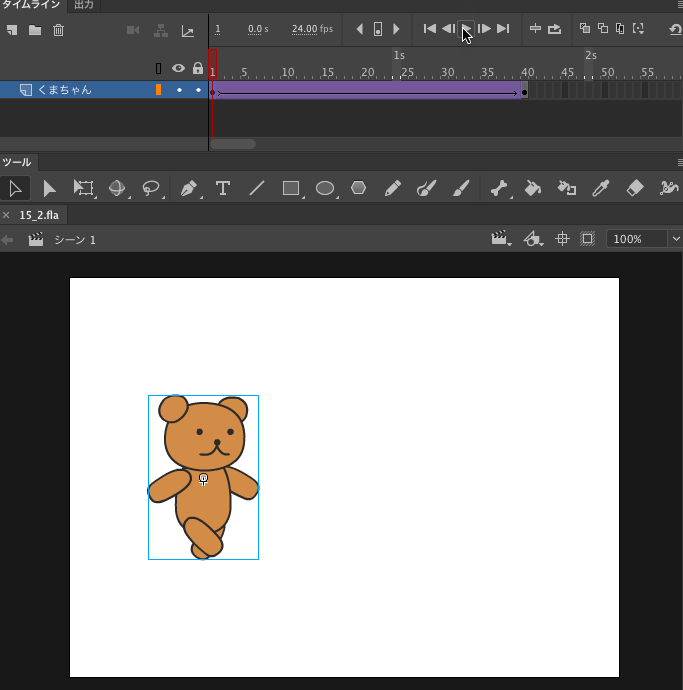Click frame 20 on the timeline ruler

[x=367, y=72]
